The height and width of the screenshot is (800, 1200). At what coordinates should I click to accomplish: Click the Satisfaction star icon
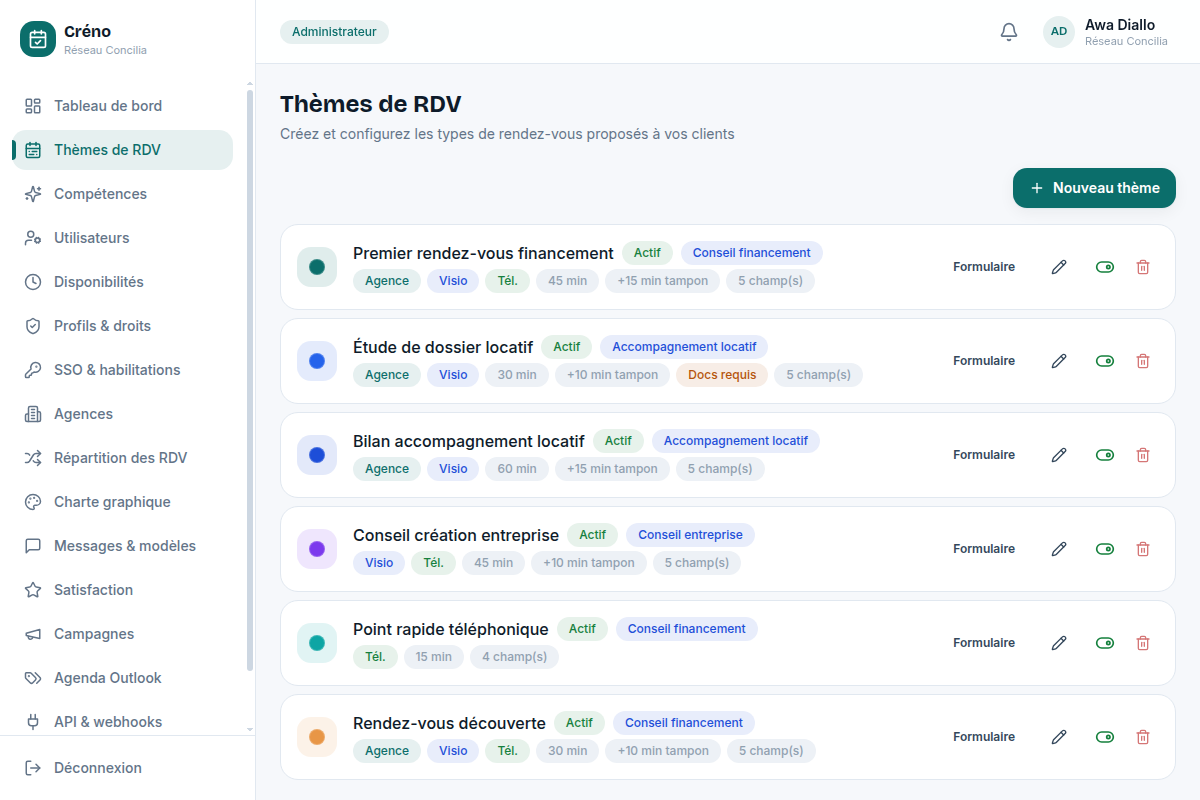point(33,590)
